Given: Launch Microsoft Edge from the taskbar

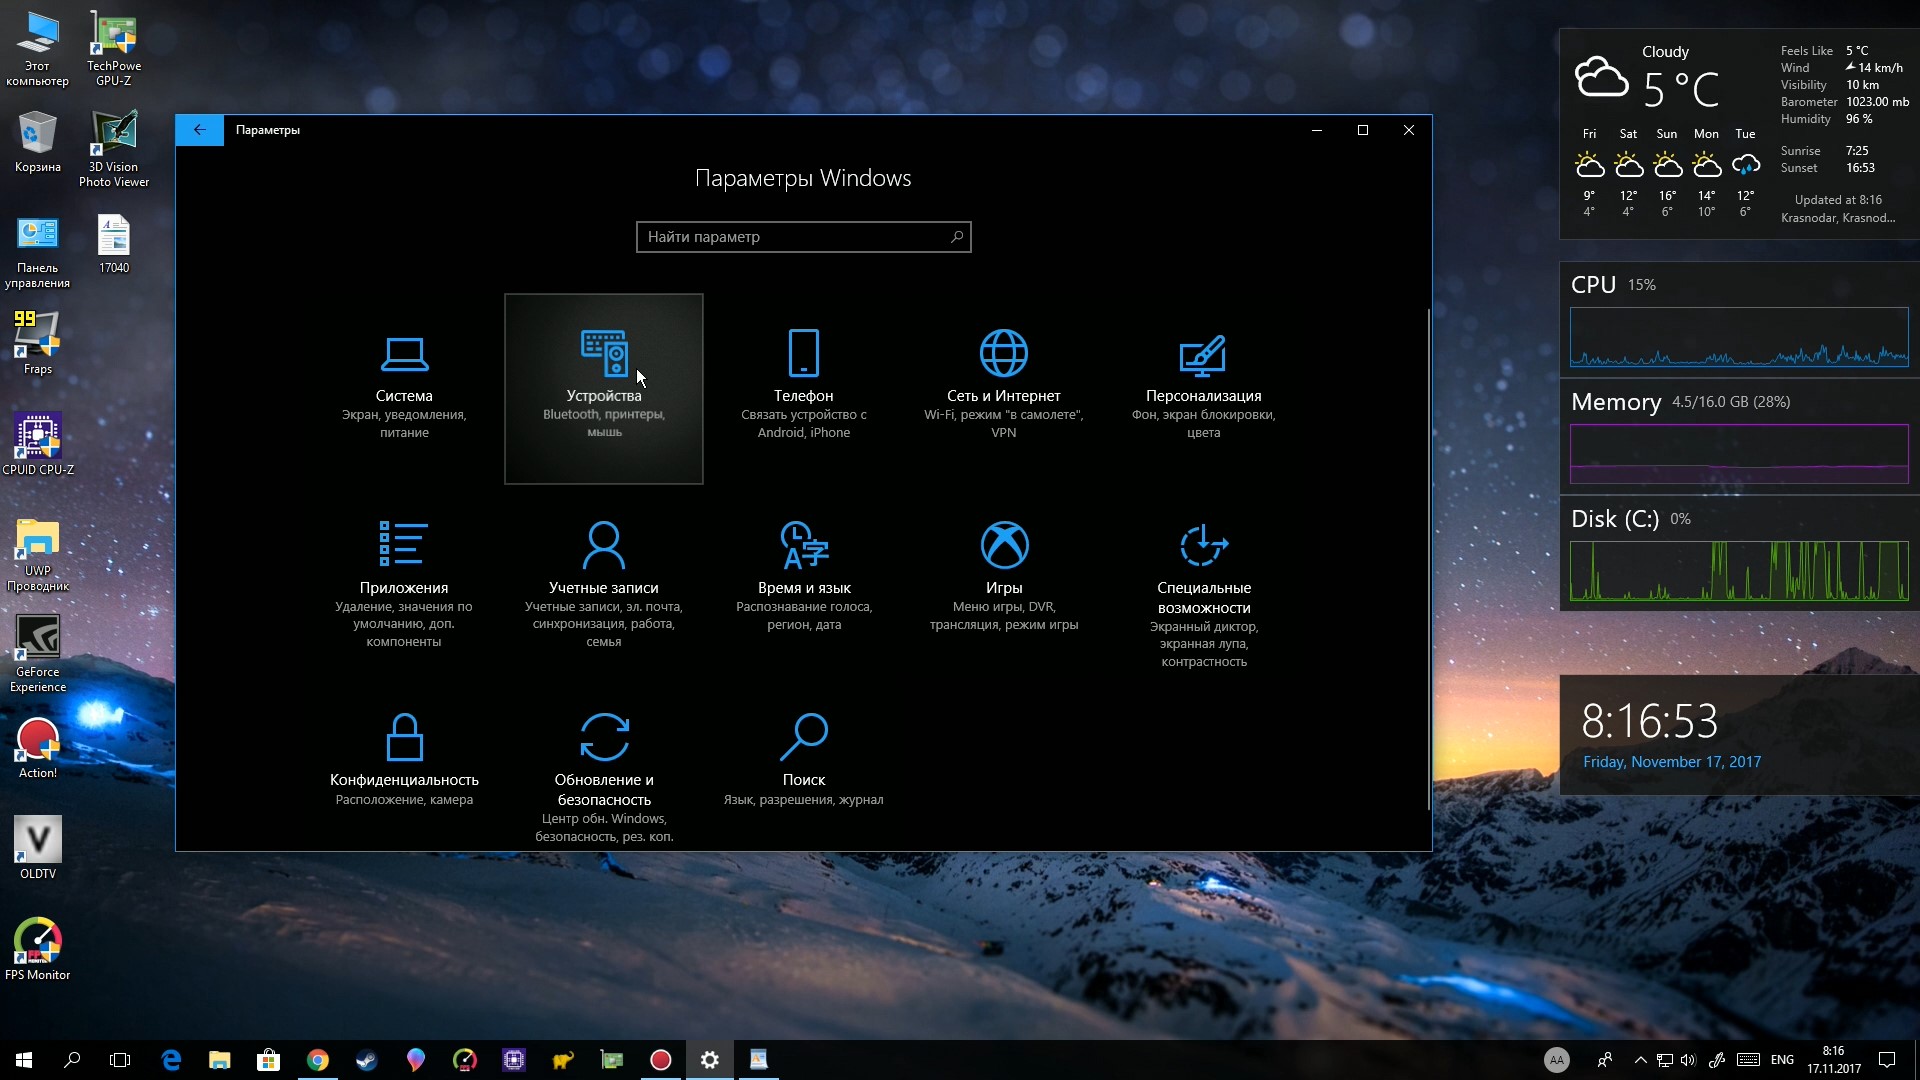Looking at the screenshot, I should pyautogui.click(x=171, y=1060).
